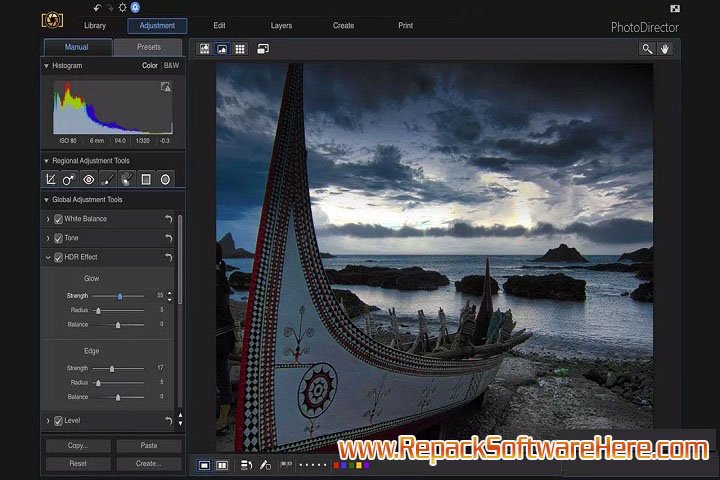The height and width of the screenshot is (480, 720).
Task: Toggle histogram clipping warning icon
Action: point(166,86)
